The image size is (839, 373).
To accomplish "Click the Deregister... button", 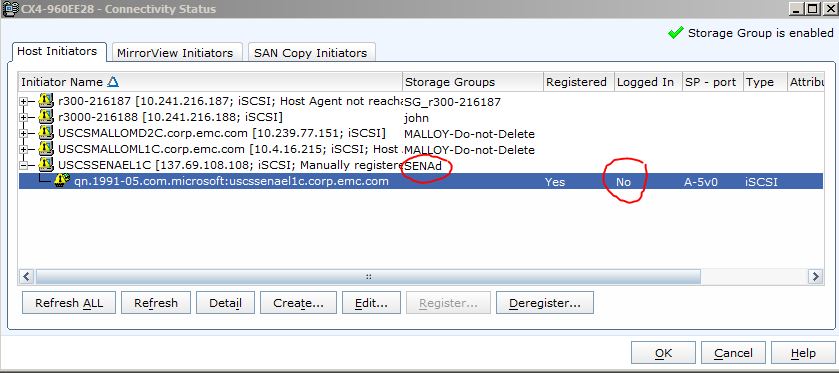I will pyautogui.click(x=545, y=303).
